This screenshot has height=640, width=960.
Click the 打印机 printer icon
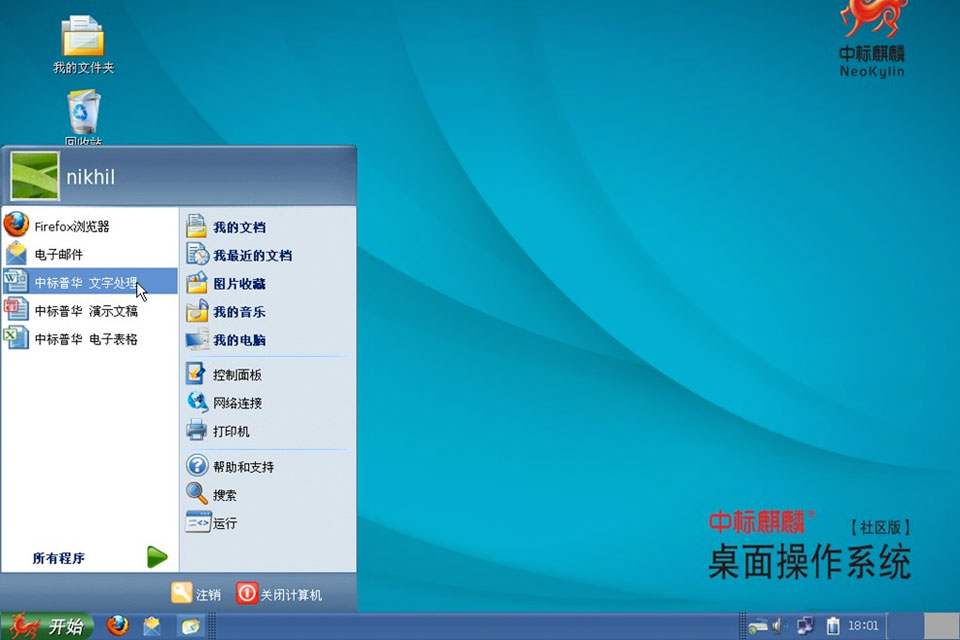pyautogui.click(x=197, y=430)
